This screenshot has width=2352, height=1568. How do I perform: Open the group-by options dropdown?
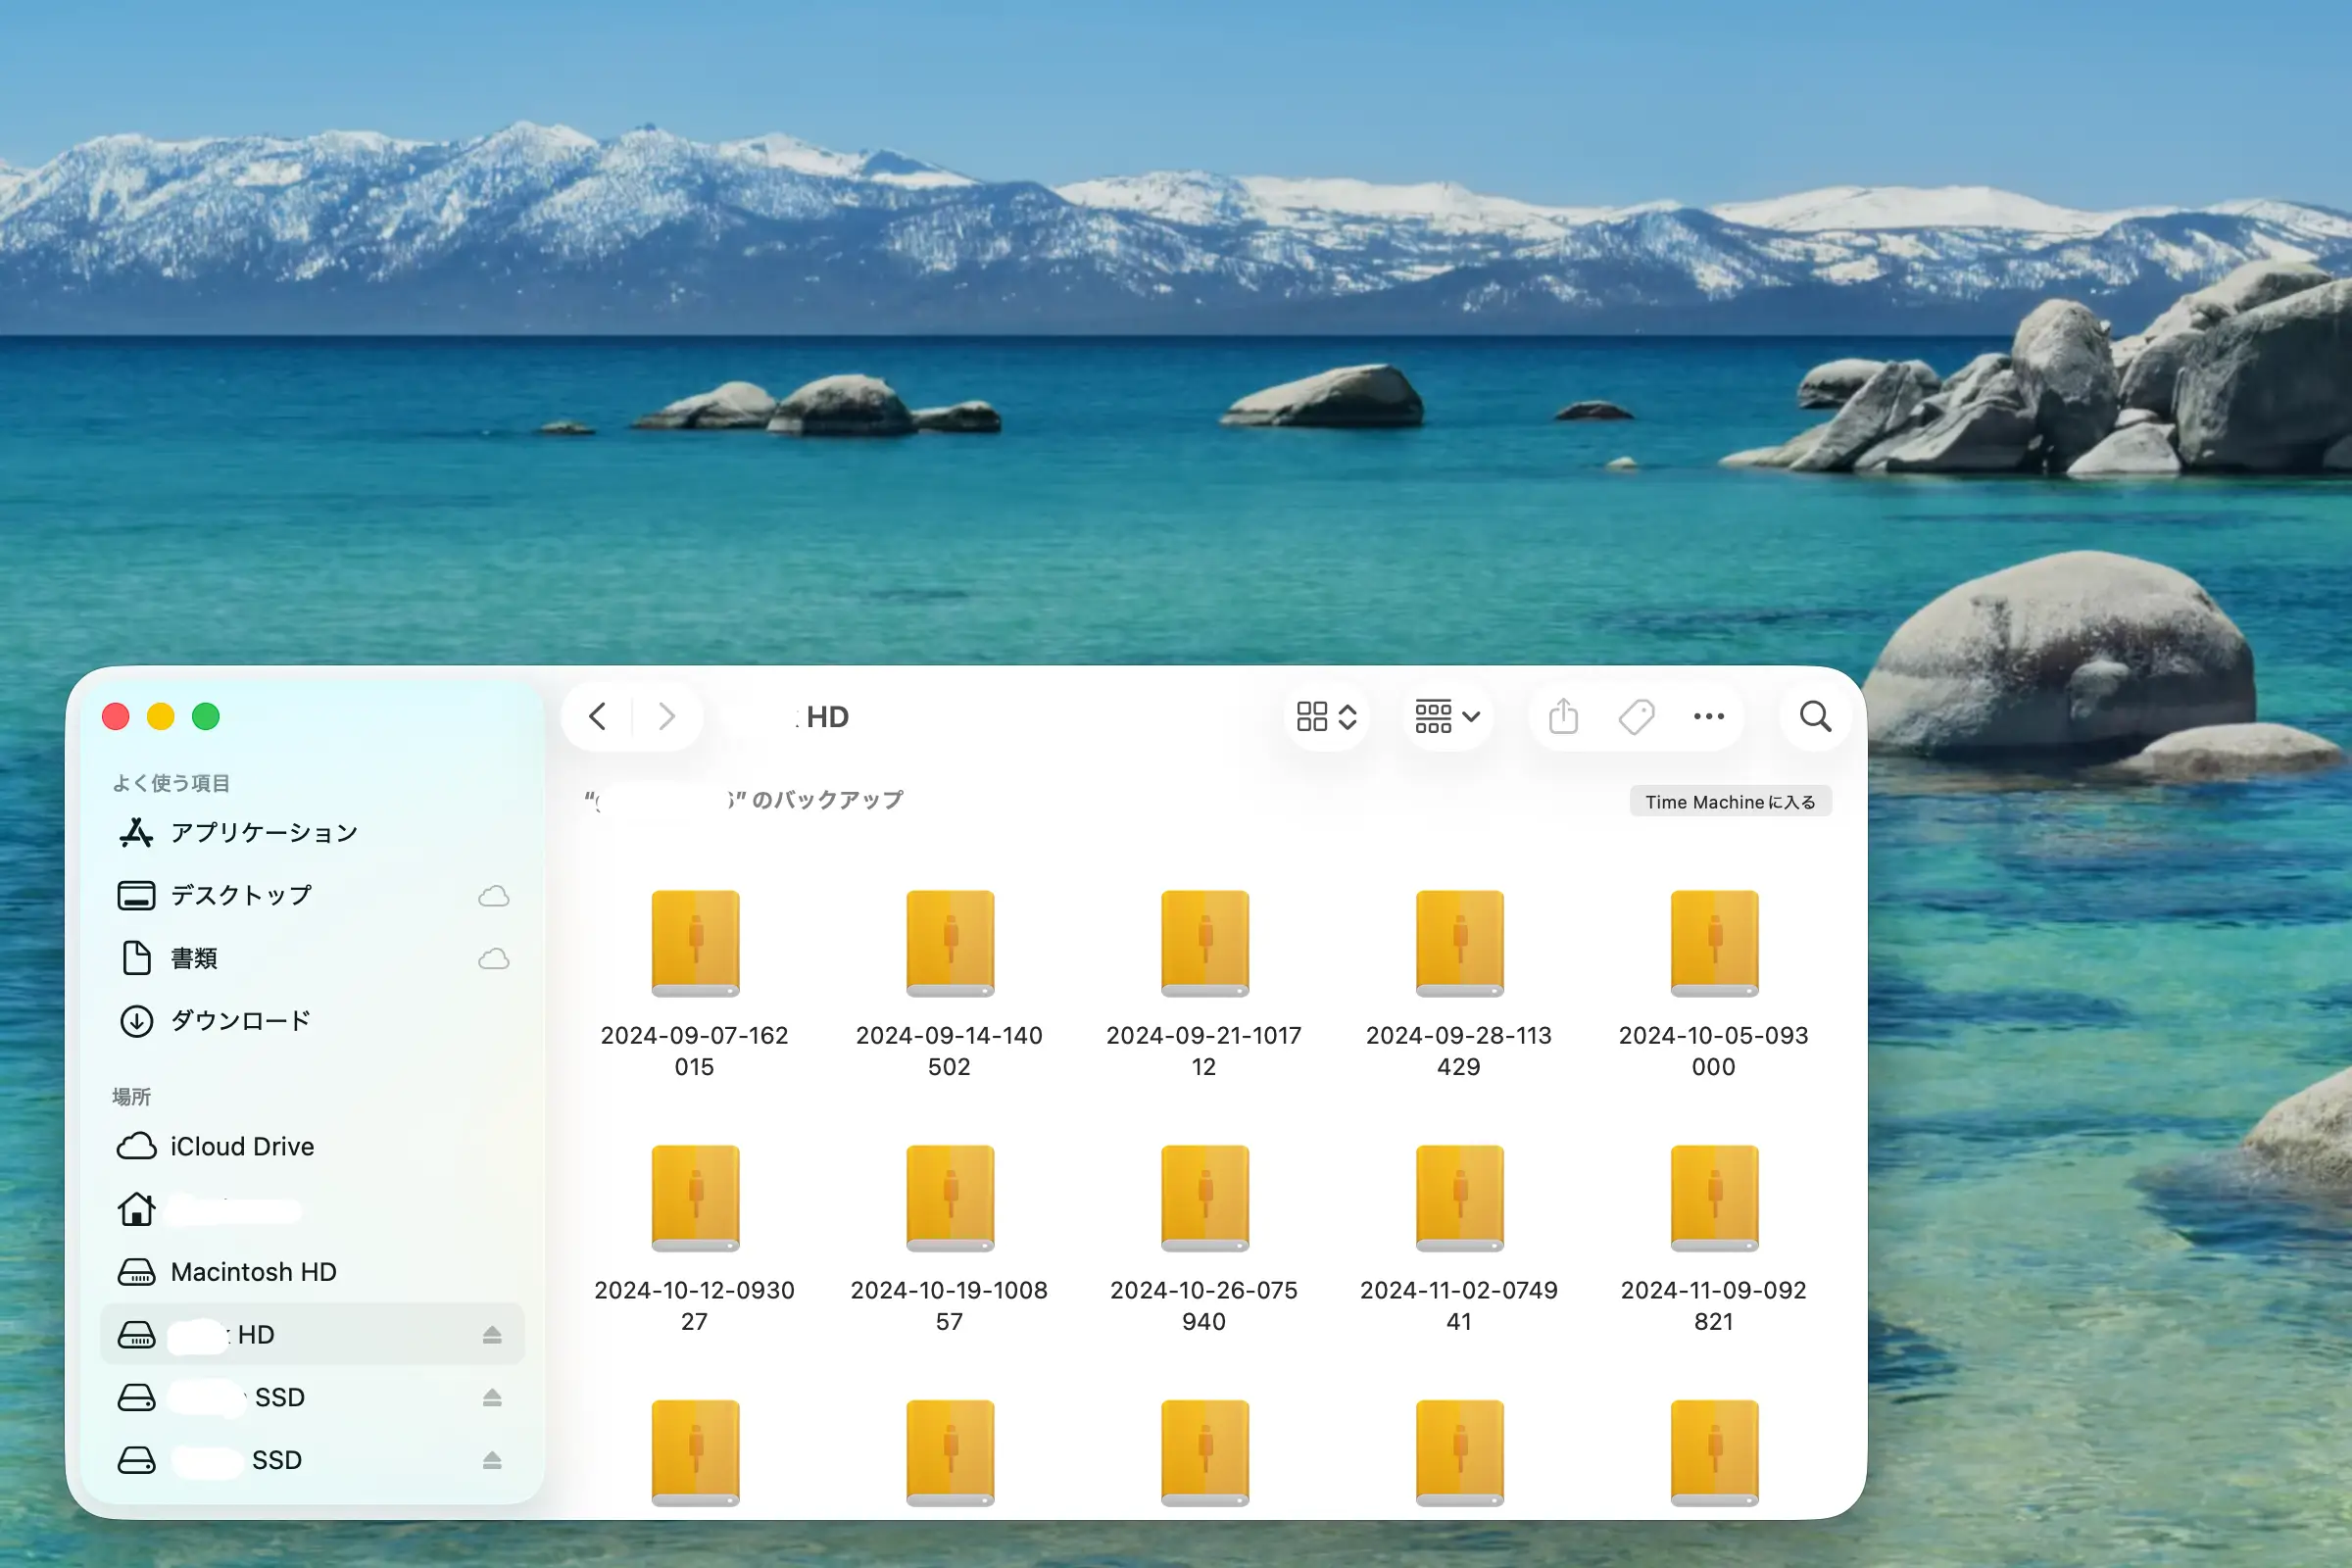[1447, 716]
